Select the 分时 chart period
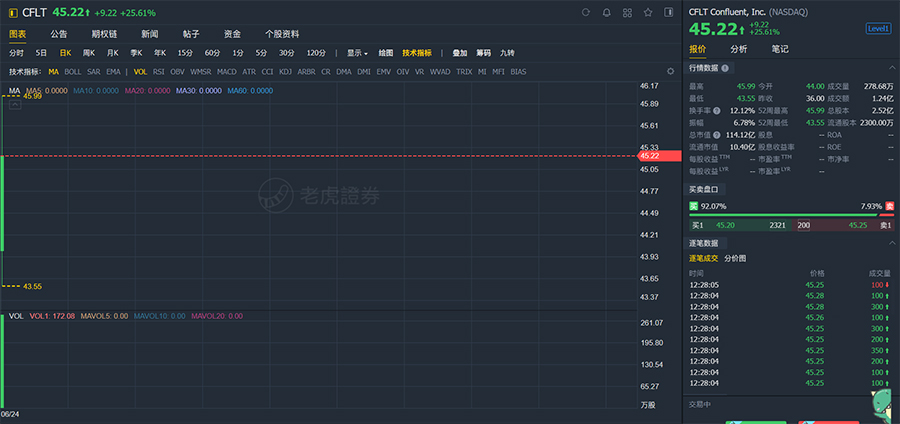This screenshot has height=424, width=900. tap(16, 53)
